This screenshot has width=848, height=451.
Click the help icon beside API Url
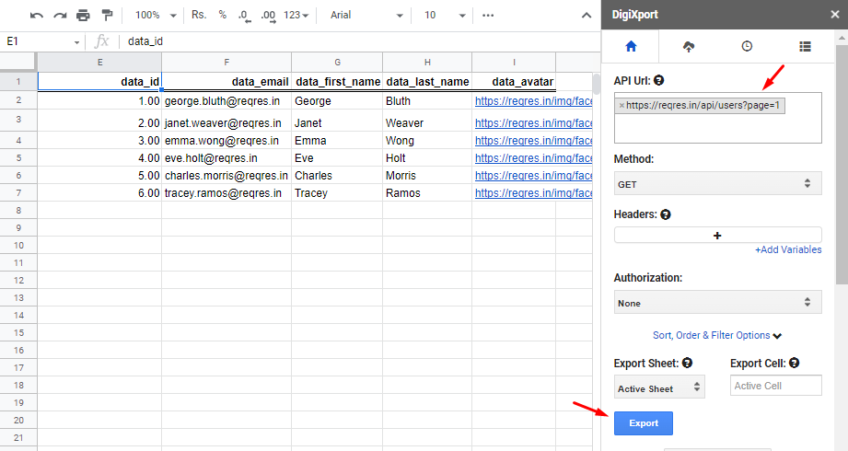coord(659,81)
